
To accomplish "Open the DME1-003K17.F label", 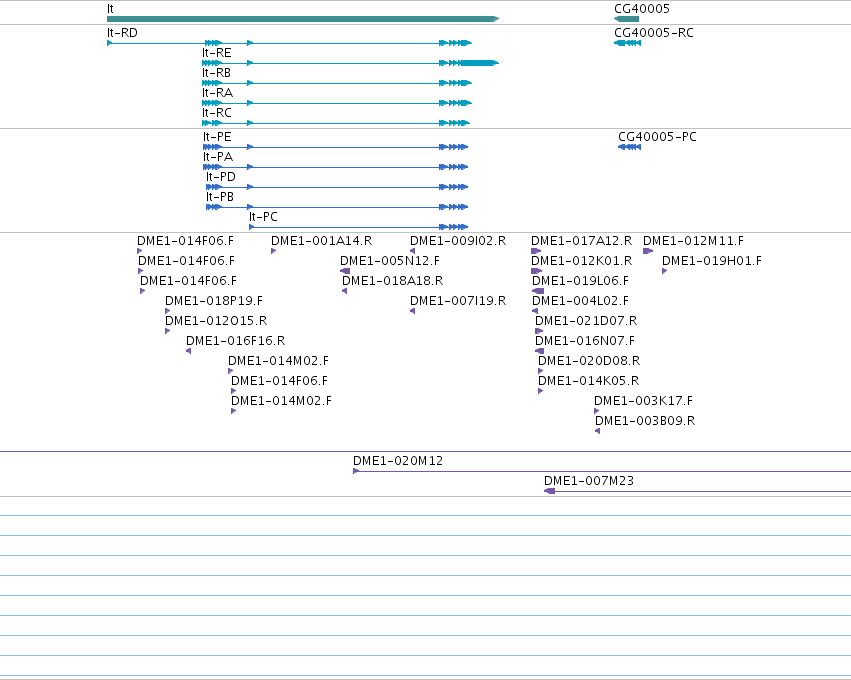I will tap(643, 402).
